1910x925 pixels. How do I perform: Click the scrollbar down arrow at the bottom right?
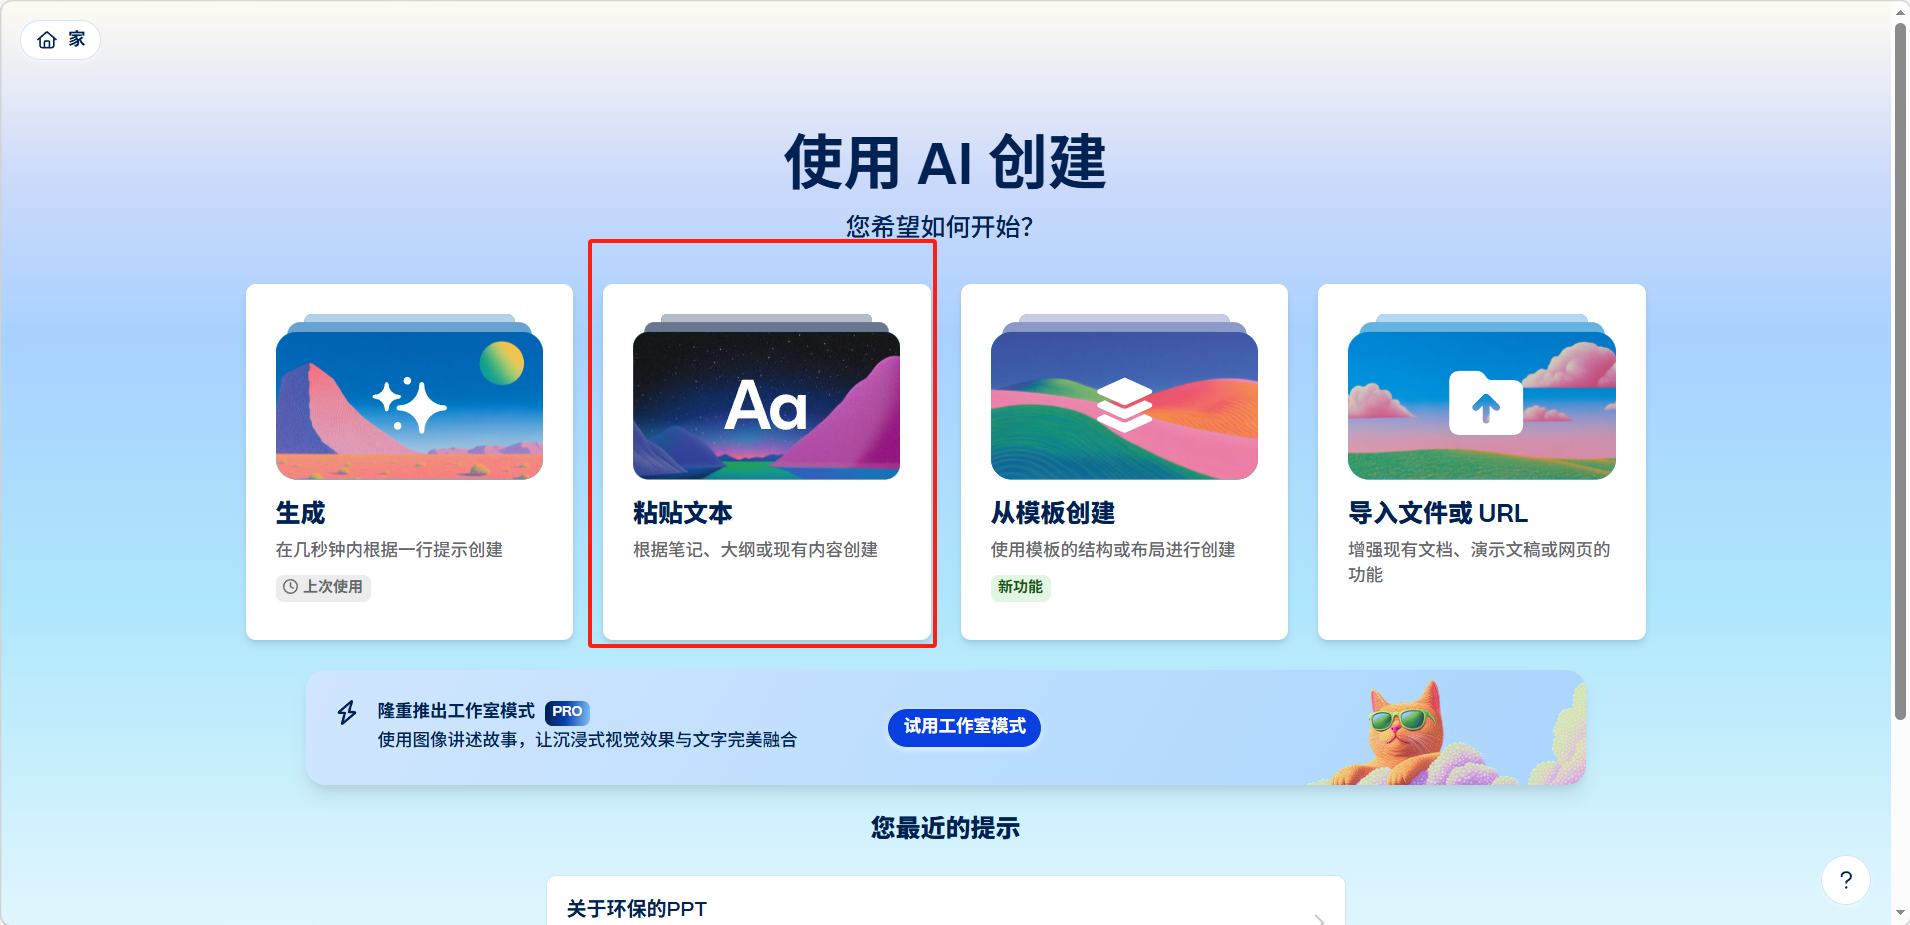(x=1900, y=913)
